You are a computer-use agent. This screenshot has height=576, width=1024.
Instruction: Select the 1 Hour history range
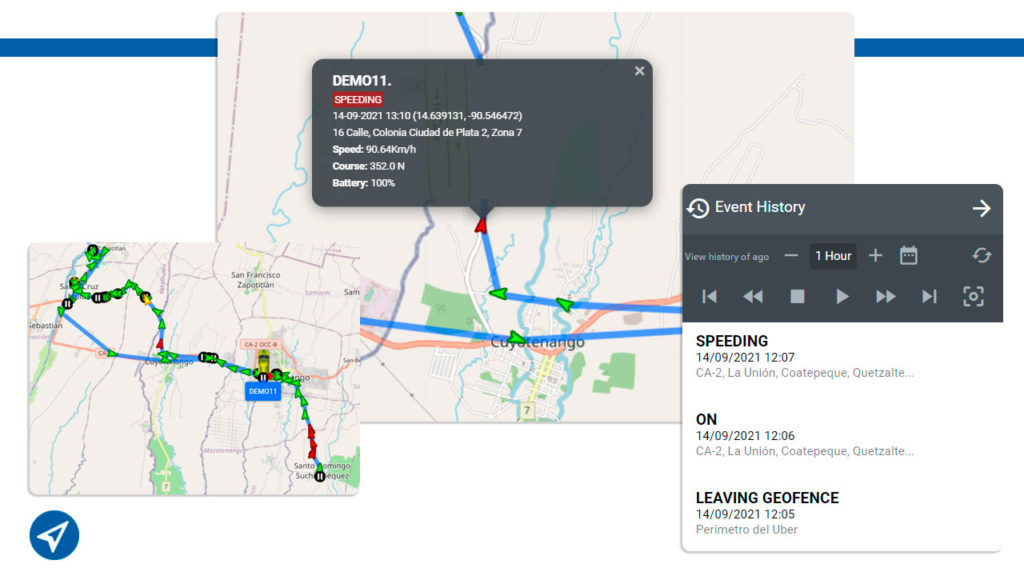[x=833, y=256]
